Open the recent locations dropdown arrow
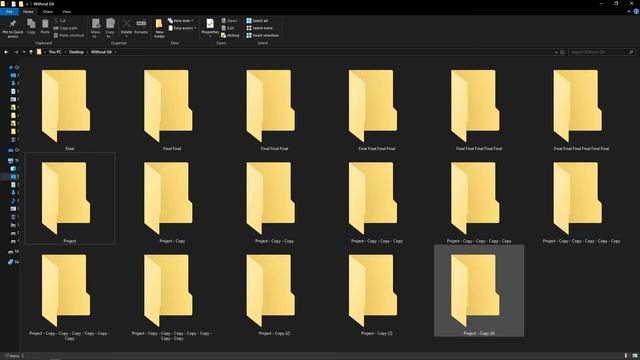Viewport: 640px width, 360px height. (24, 52)
